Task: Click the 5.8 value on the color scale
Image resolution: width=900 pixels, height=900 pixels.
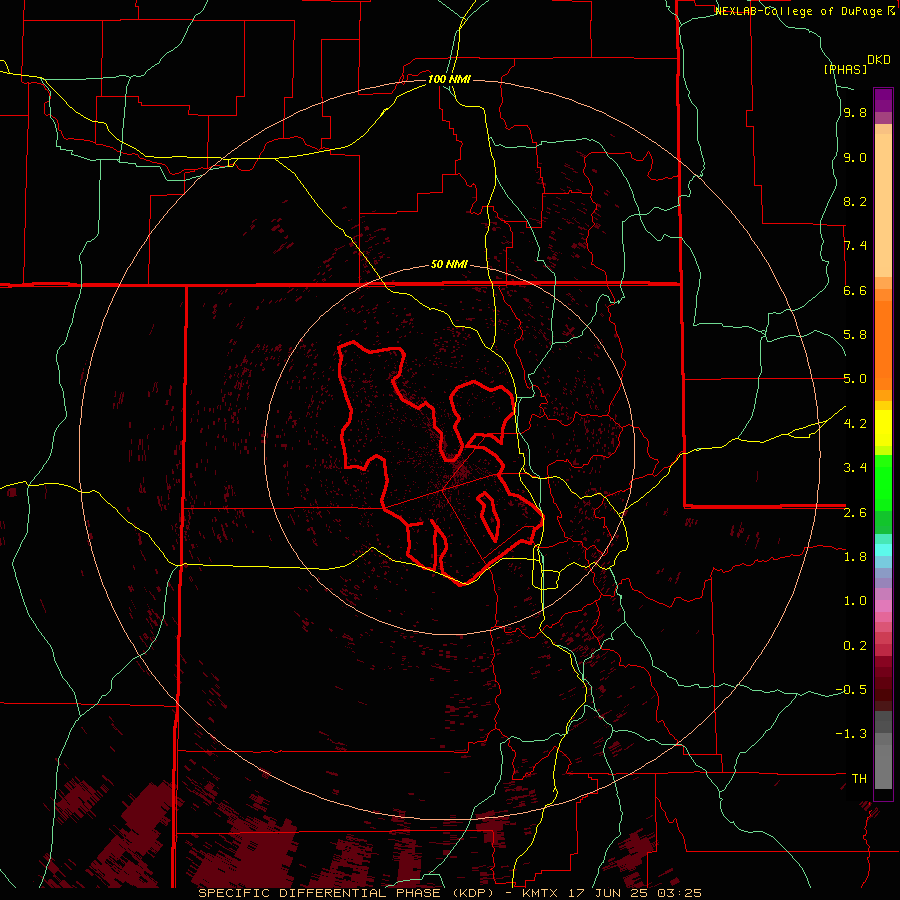Action: click(855, 335)
